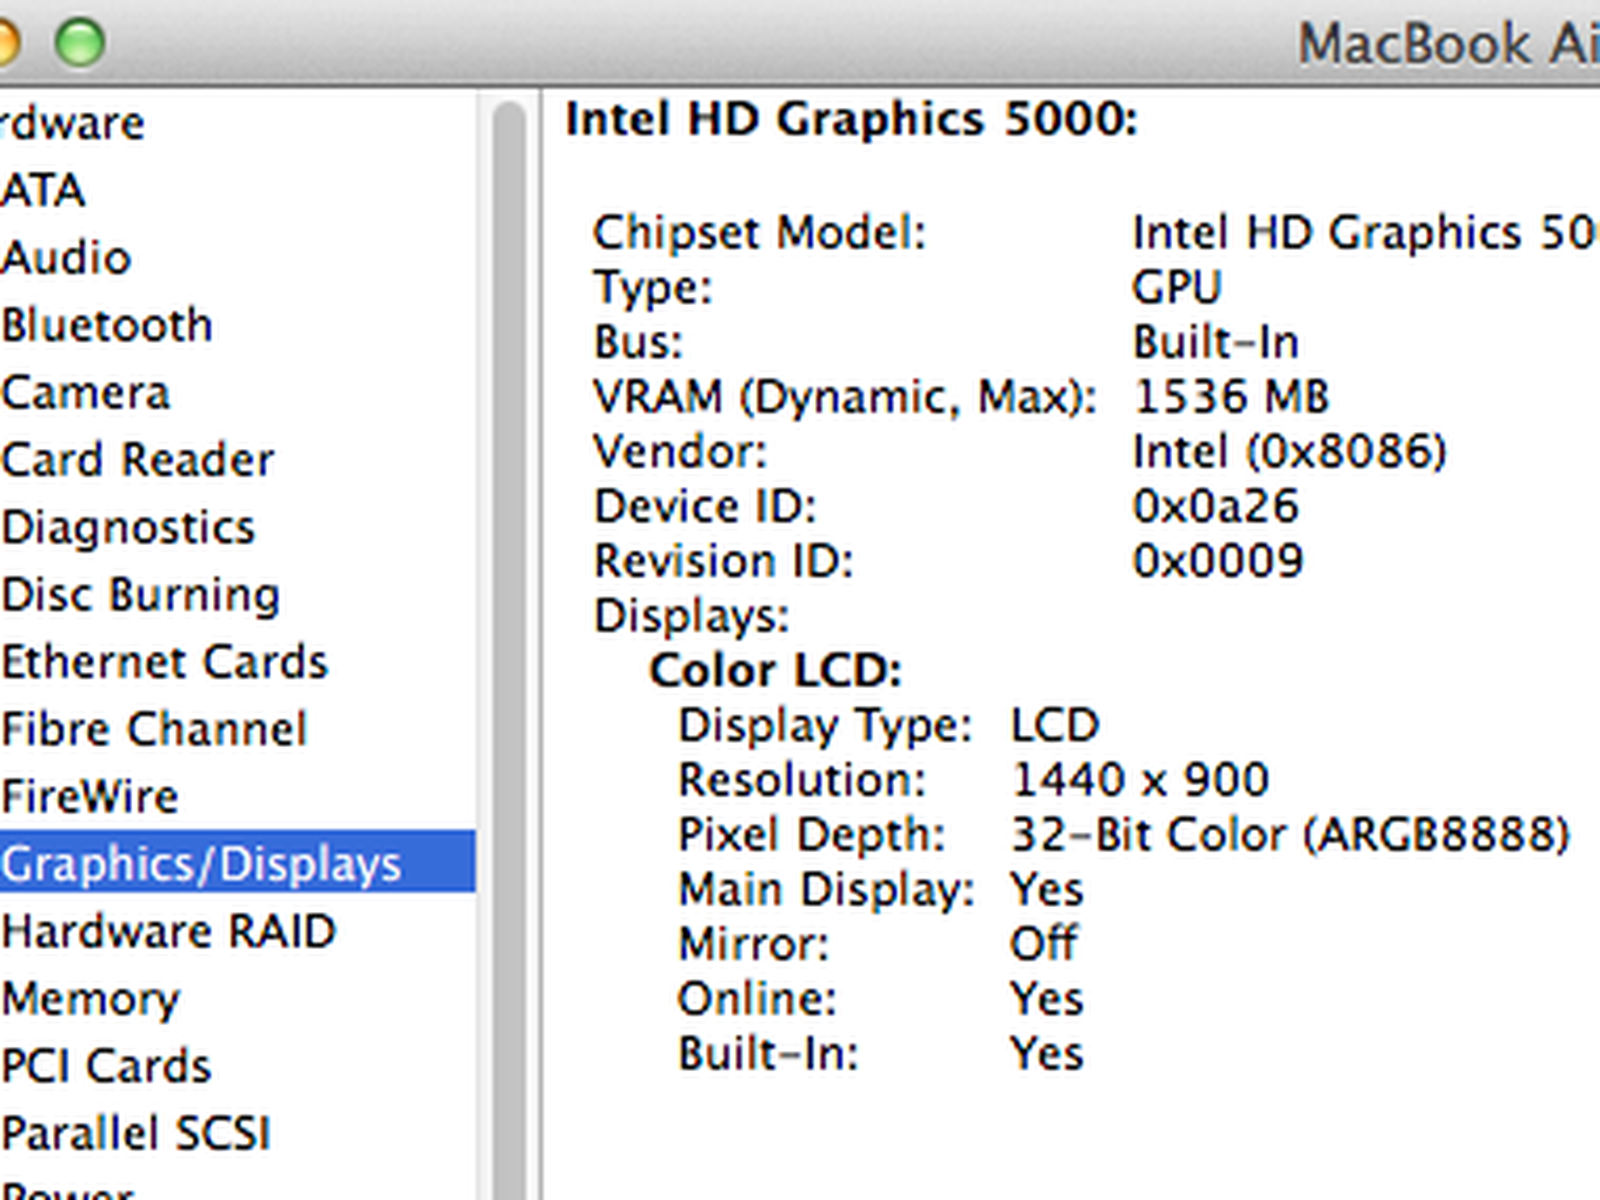Open the Bluetooth hardware section
Viewport: 1600px width, 1200px height.
point(106,325)
